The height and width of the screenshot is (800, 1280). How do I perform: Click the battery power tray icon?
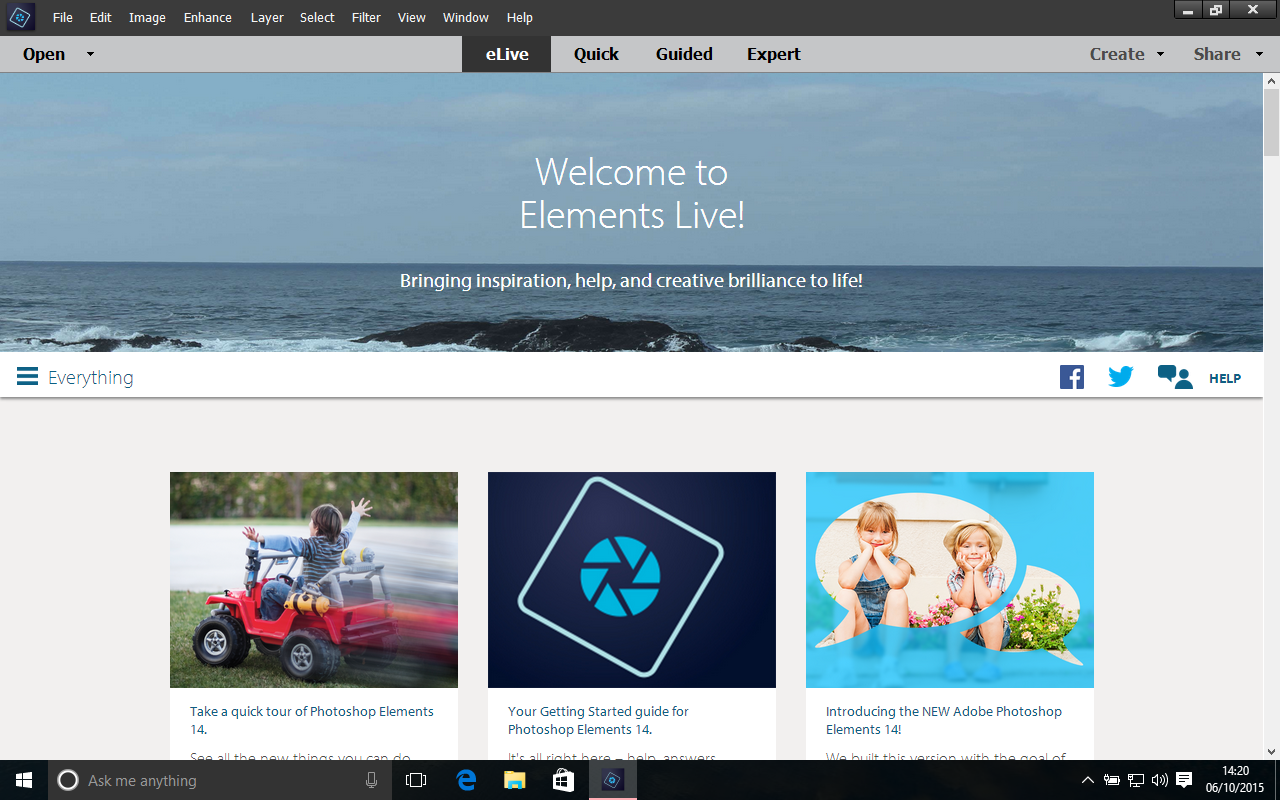coord(1112,780)
